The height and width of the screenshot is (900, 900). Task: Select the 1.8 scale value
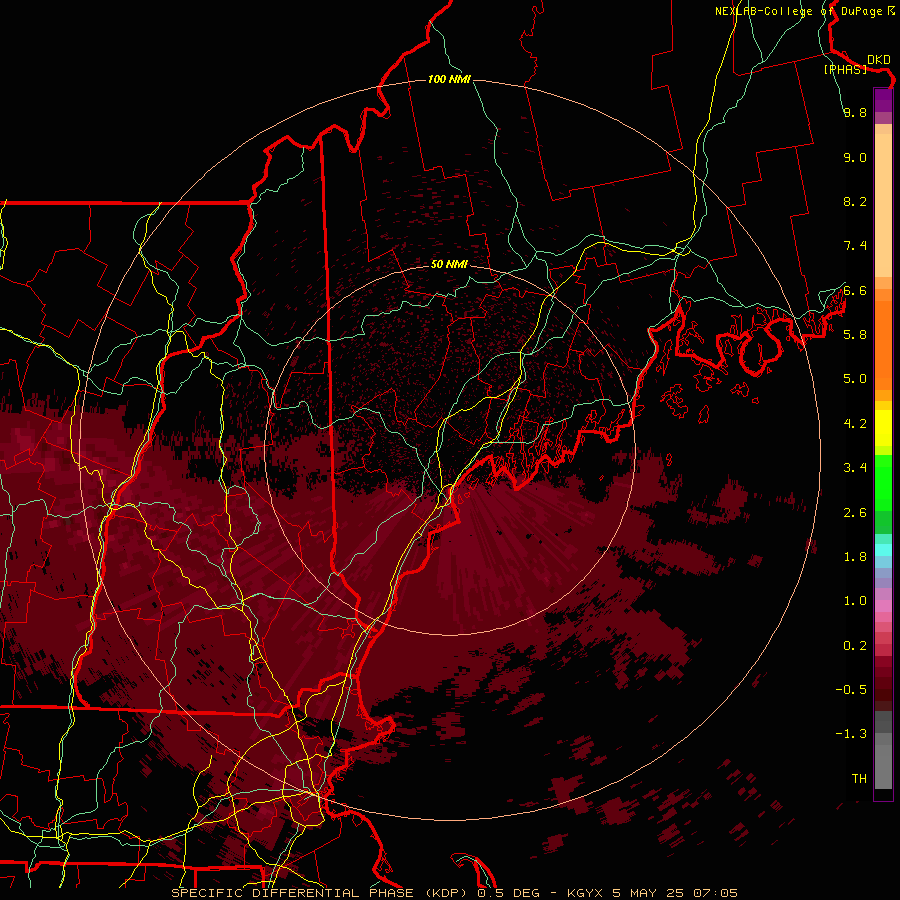(x=855, y=557)
